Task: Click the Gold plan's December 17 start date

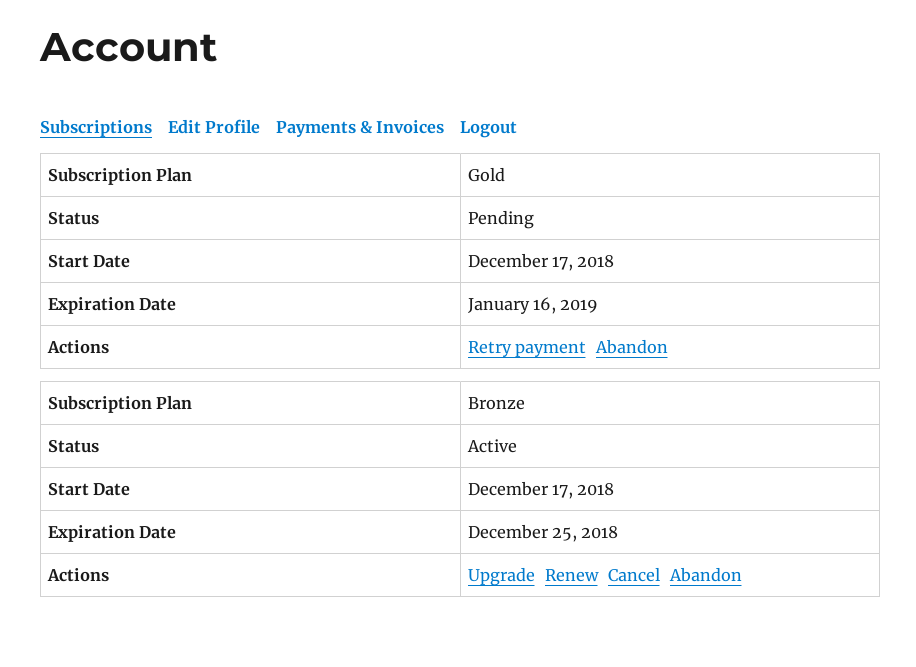Action: [540, 261]
